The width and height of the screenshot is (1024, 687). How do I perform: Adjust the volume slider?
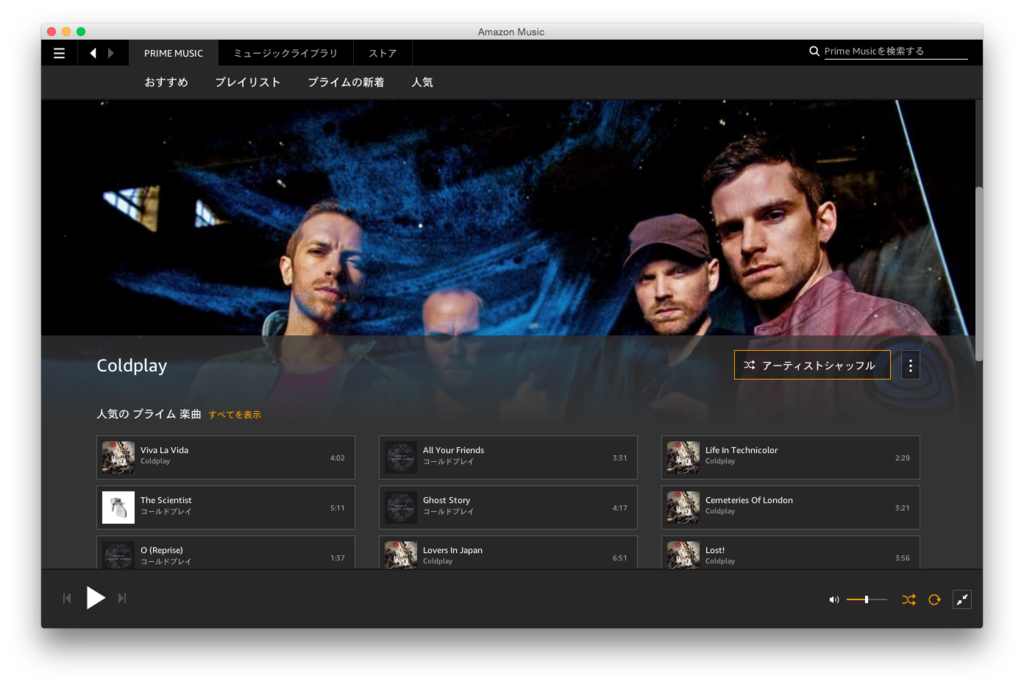[867, 599]
